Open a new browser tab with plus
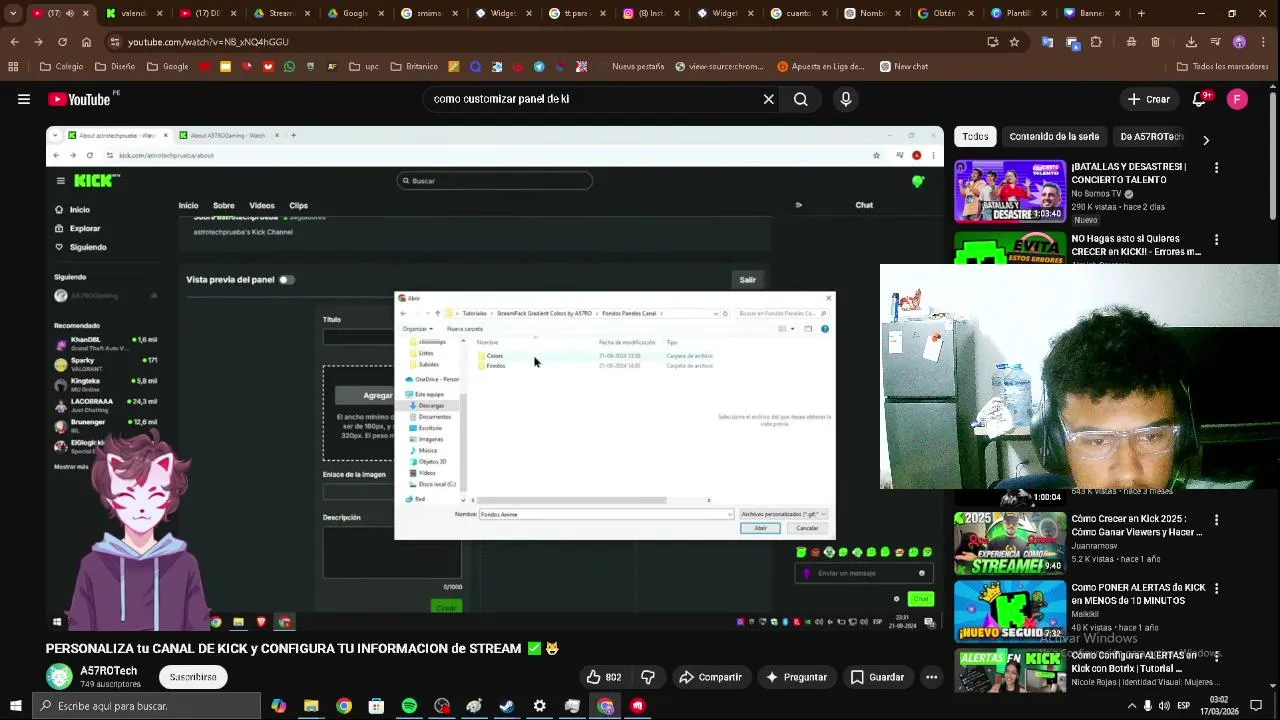The height and width of the screenshot is (720, 1280). [x=1141, y=13]
